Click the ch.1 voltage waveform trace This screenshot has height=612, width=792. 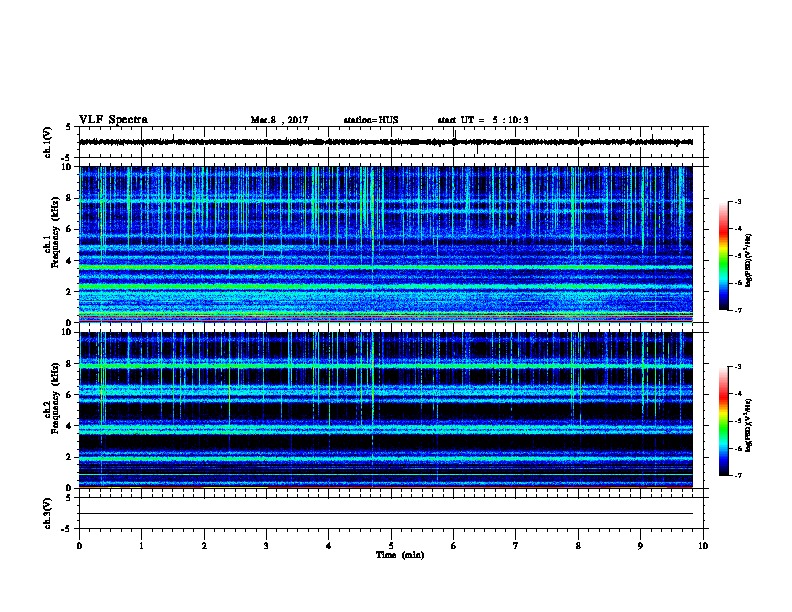(386, 142)
